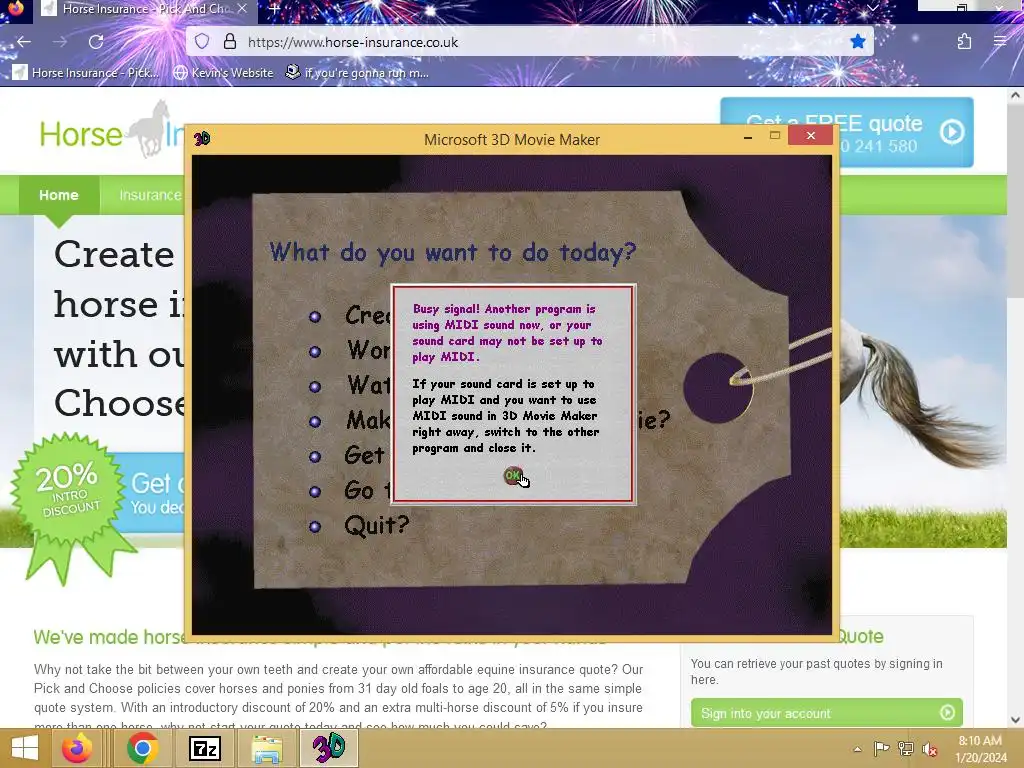
Task: Click the site security padlock icon
Action: click(230, 42)
